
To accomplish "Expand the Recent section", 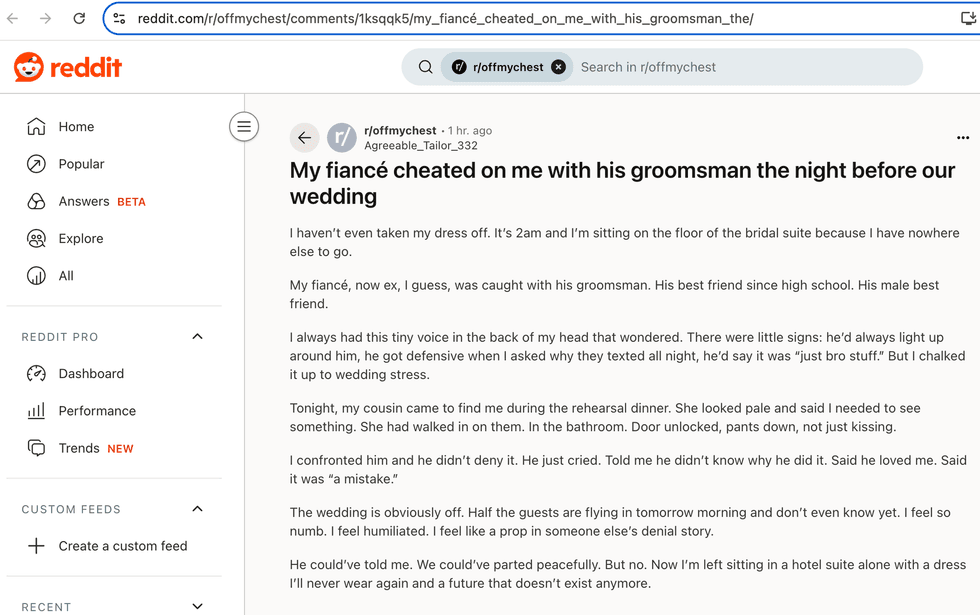I will [x=198, y=606].
